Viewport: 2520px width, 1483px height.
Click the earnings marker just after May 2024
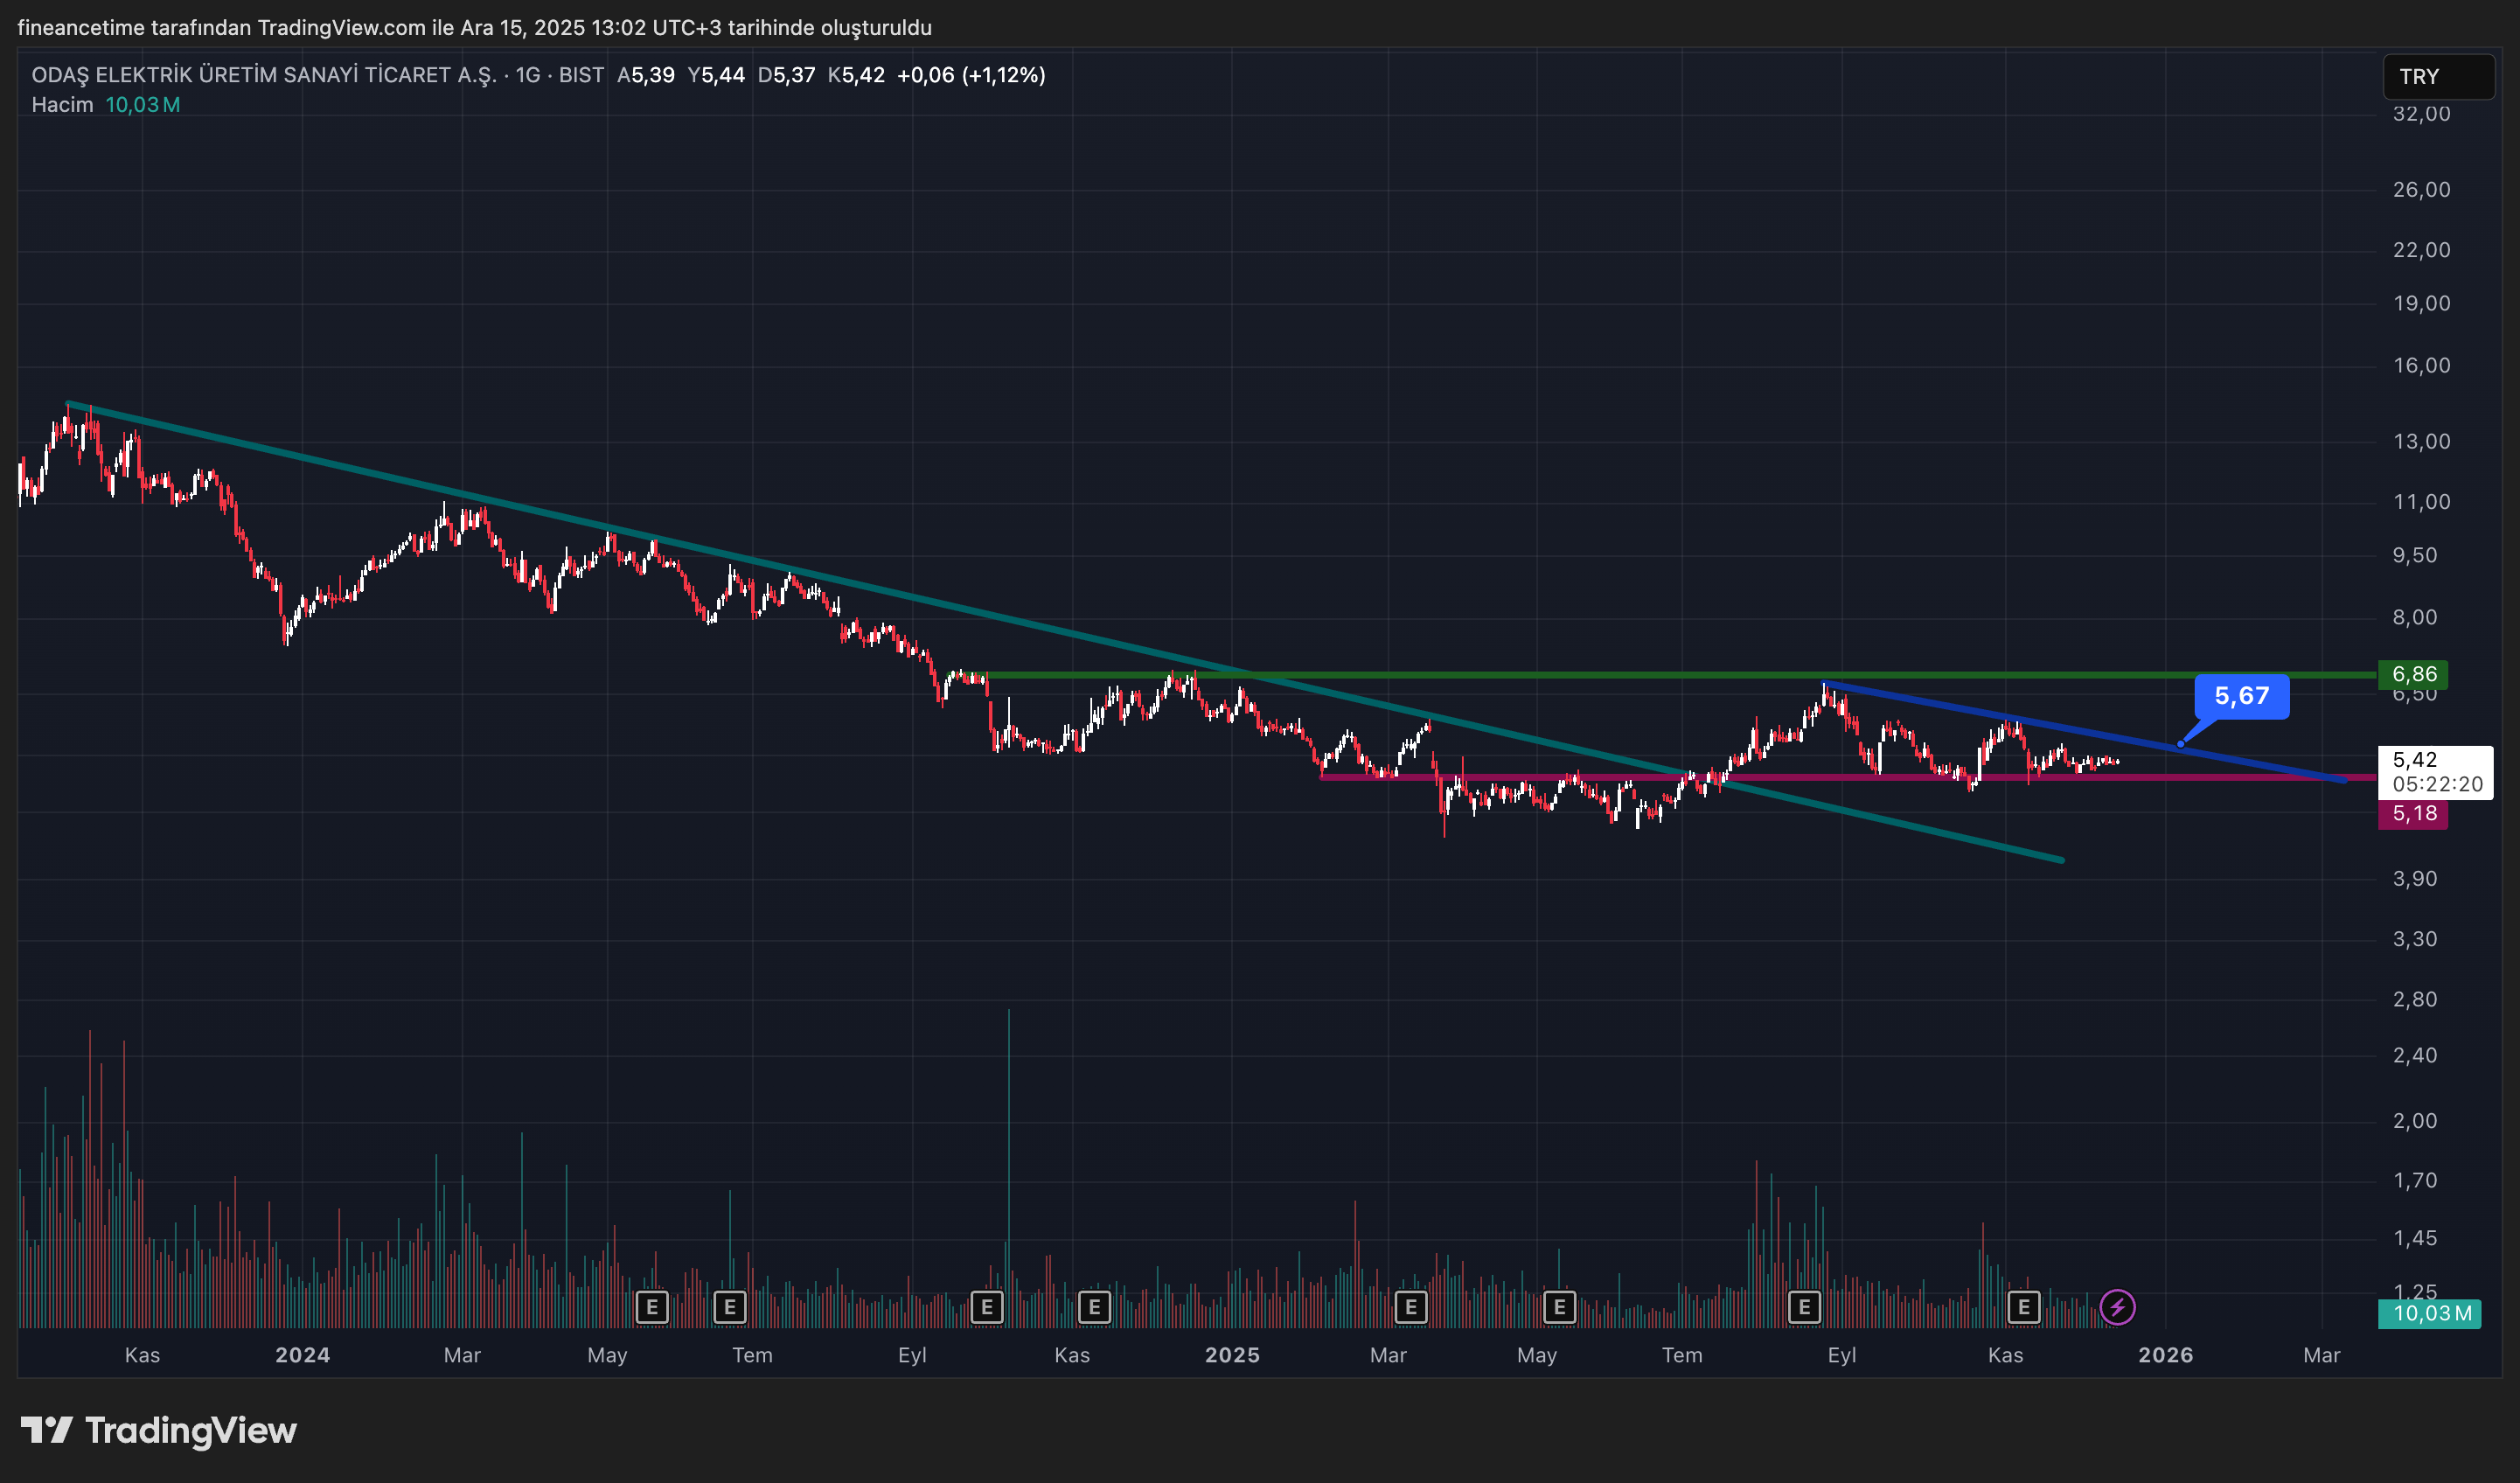(652, 1306)
